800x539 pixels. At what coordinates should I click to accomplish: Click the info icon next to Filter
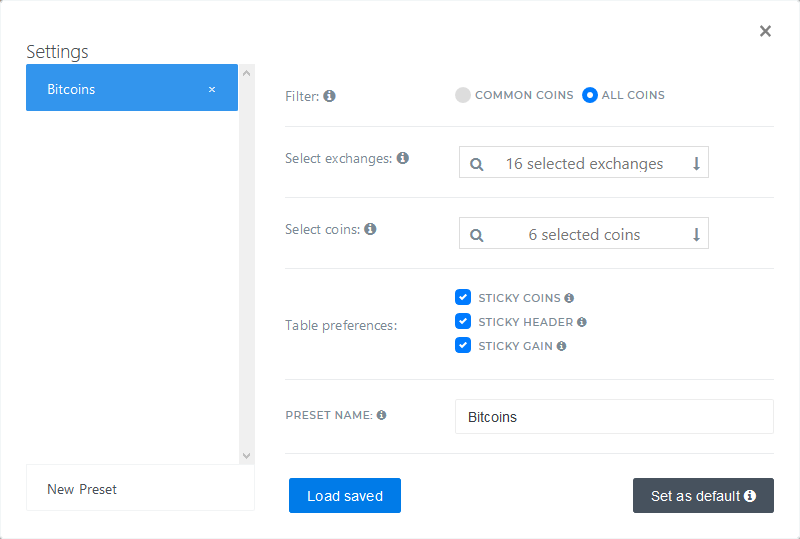[330, 95]
